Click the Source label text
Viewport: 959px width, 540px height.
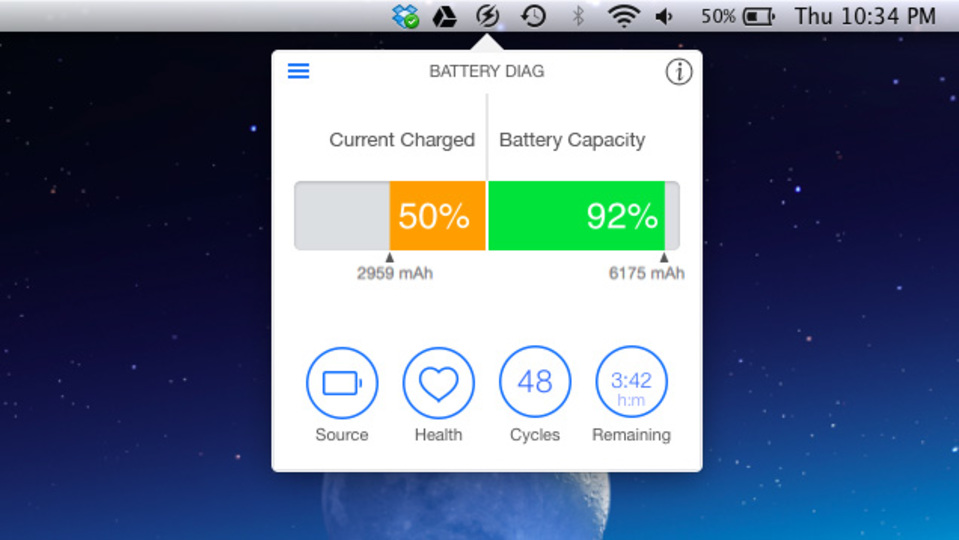[x=342, y=435]
